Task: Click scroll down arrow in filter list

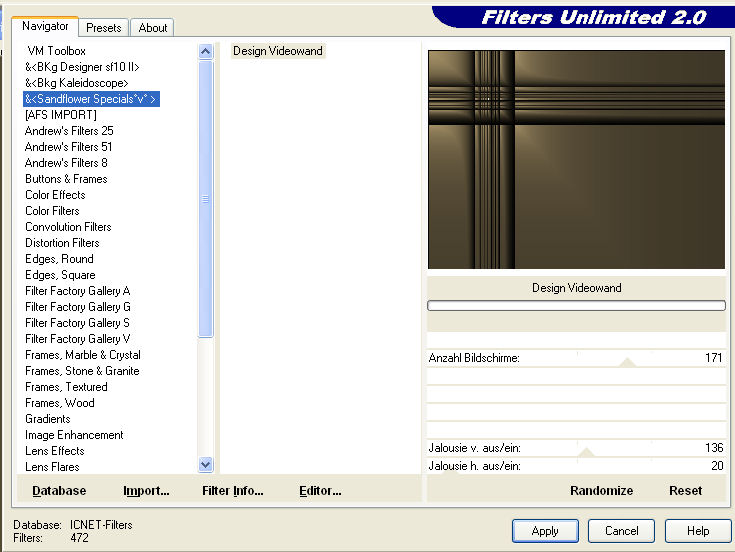Action: pos(205,464)
